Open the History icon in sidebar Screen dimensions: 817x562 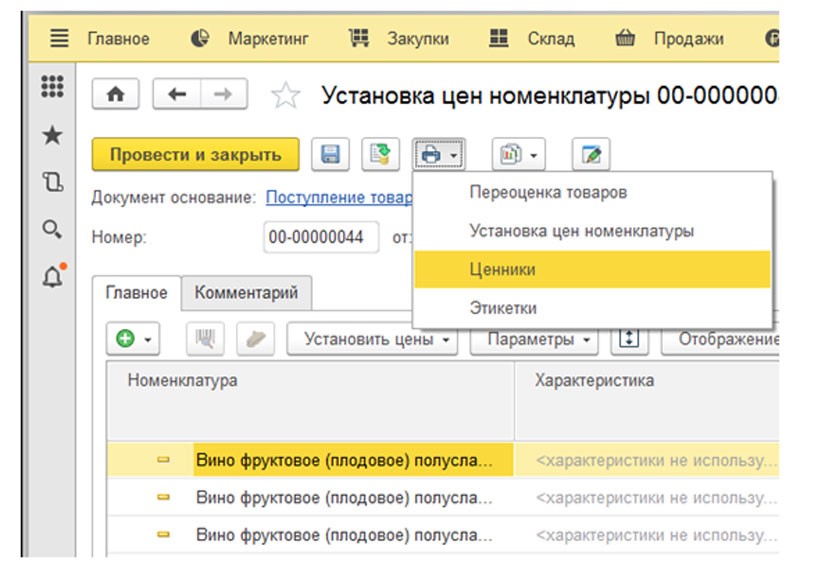[x=52, y=182]
